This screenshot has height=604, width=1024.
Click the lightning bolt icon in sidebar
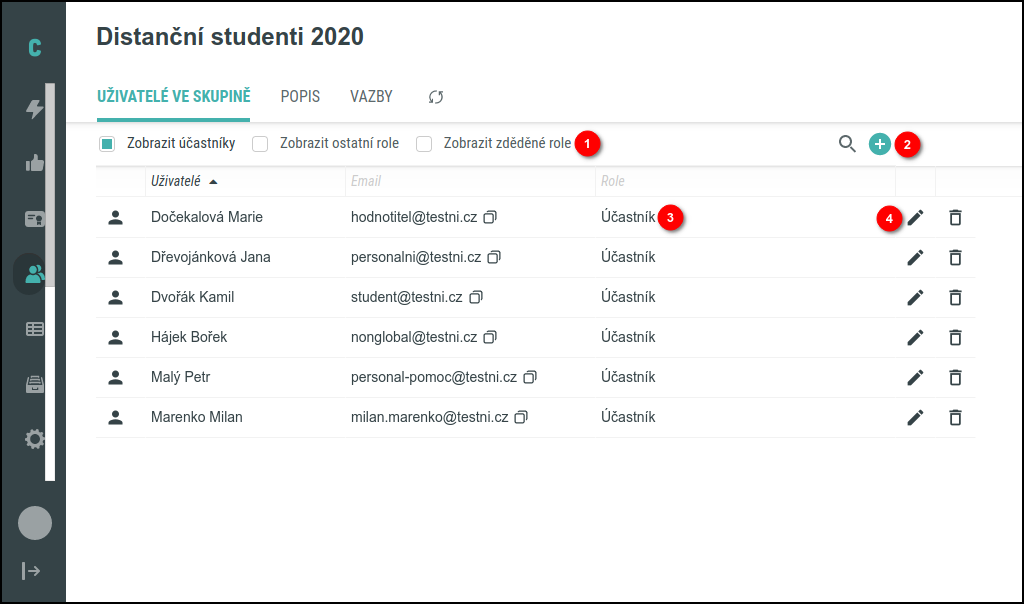(35, 109)
